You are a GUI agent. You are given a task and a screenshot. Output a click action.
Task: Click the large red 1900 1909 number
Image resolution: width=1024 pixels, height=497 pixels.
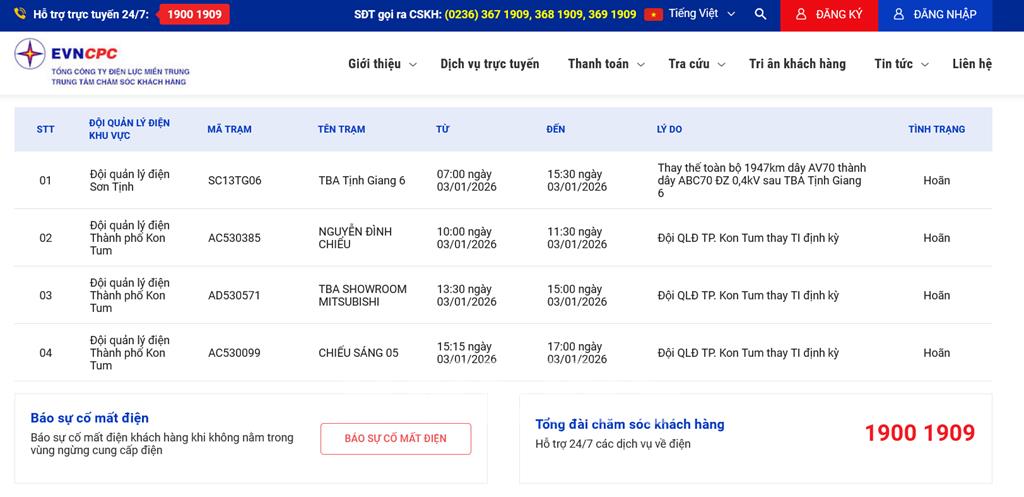pos(919,433)
